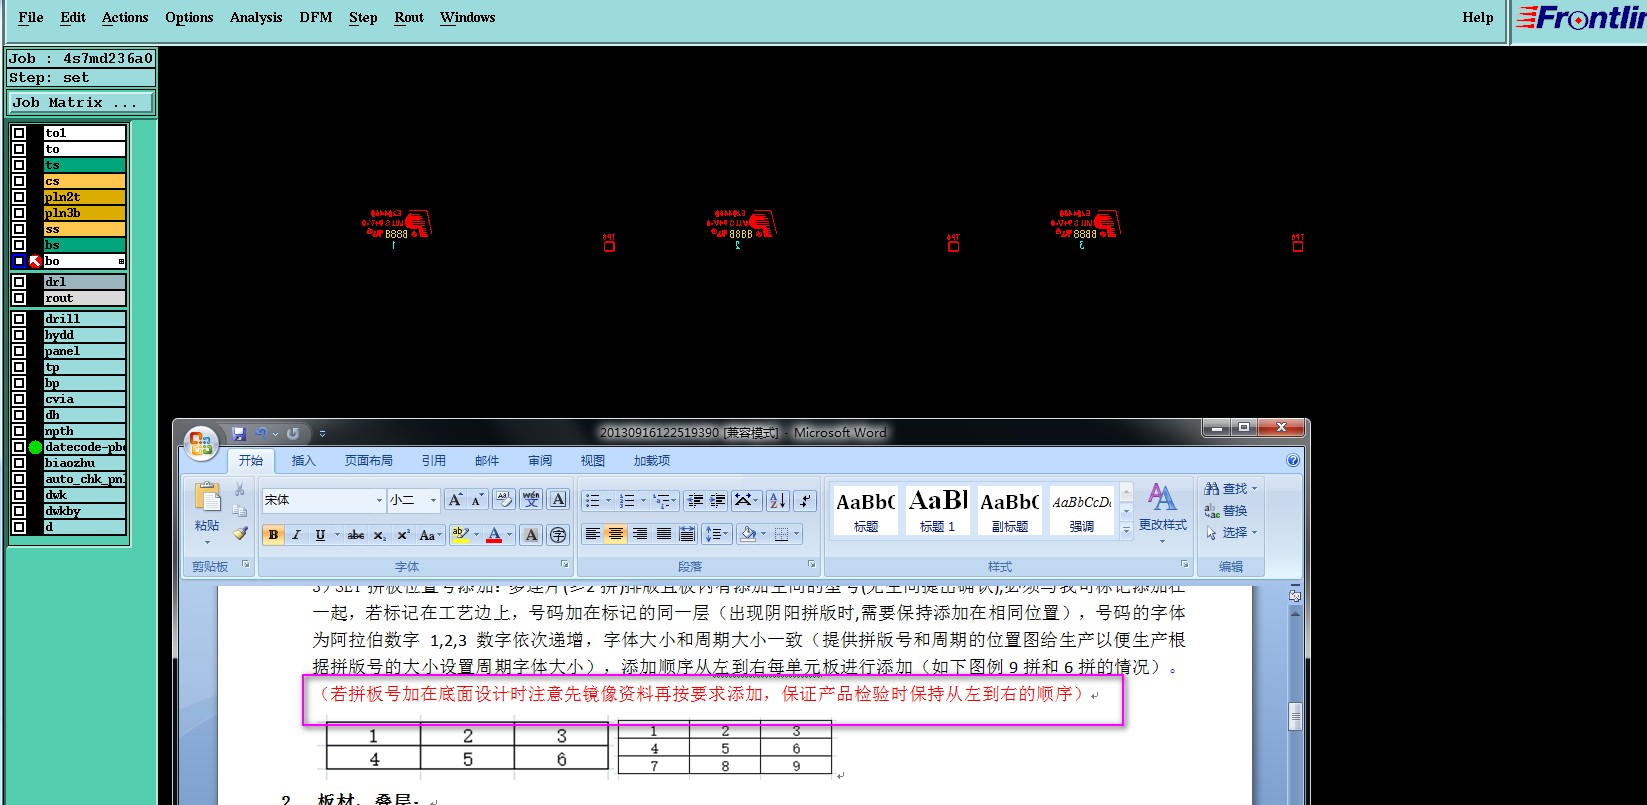The image size is (1647, 805).
Task: Align paragraph text left
Action: [592, 534]
